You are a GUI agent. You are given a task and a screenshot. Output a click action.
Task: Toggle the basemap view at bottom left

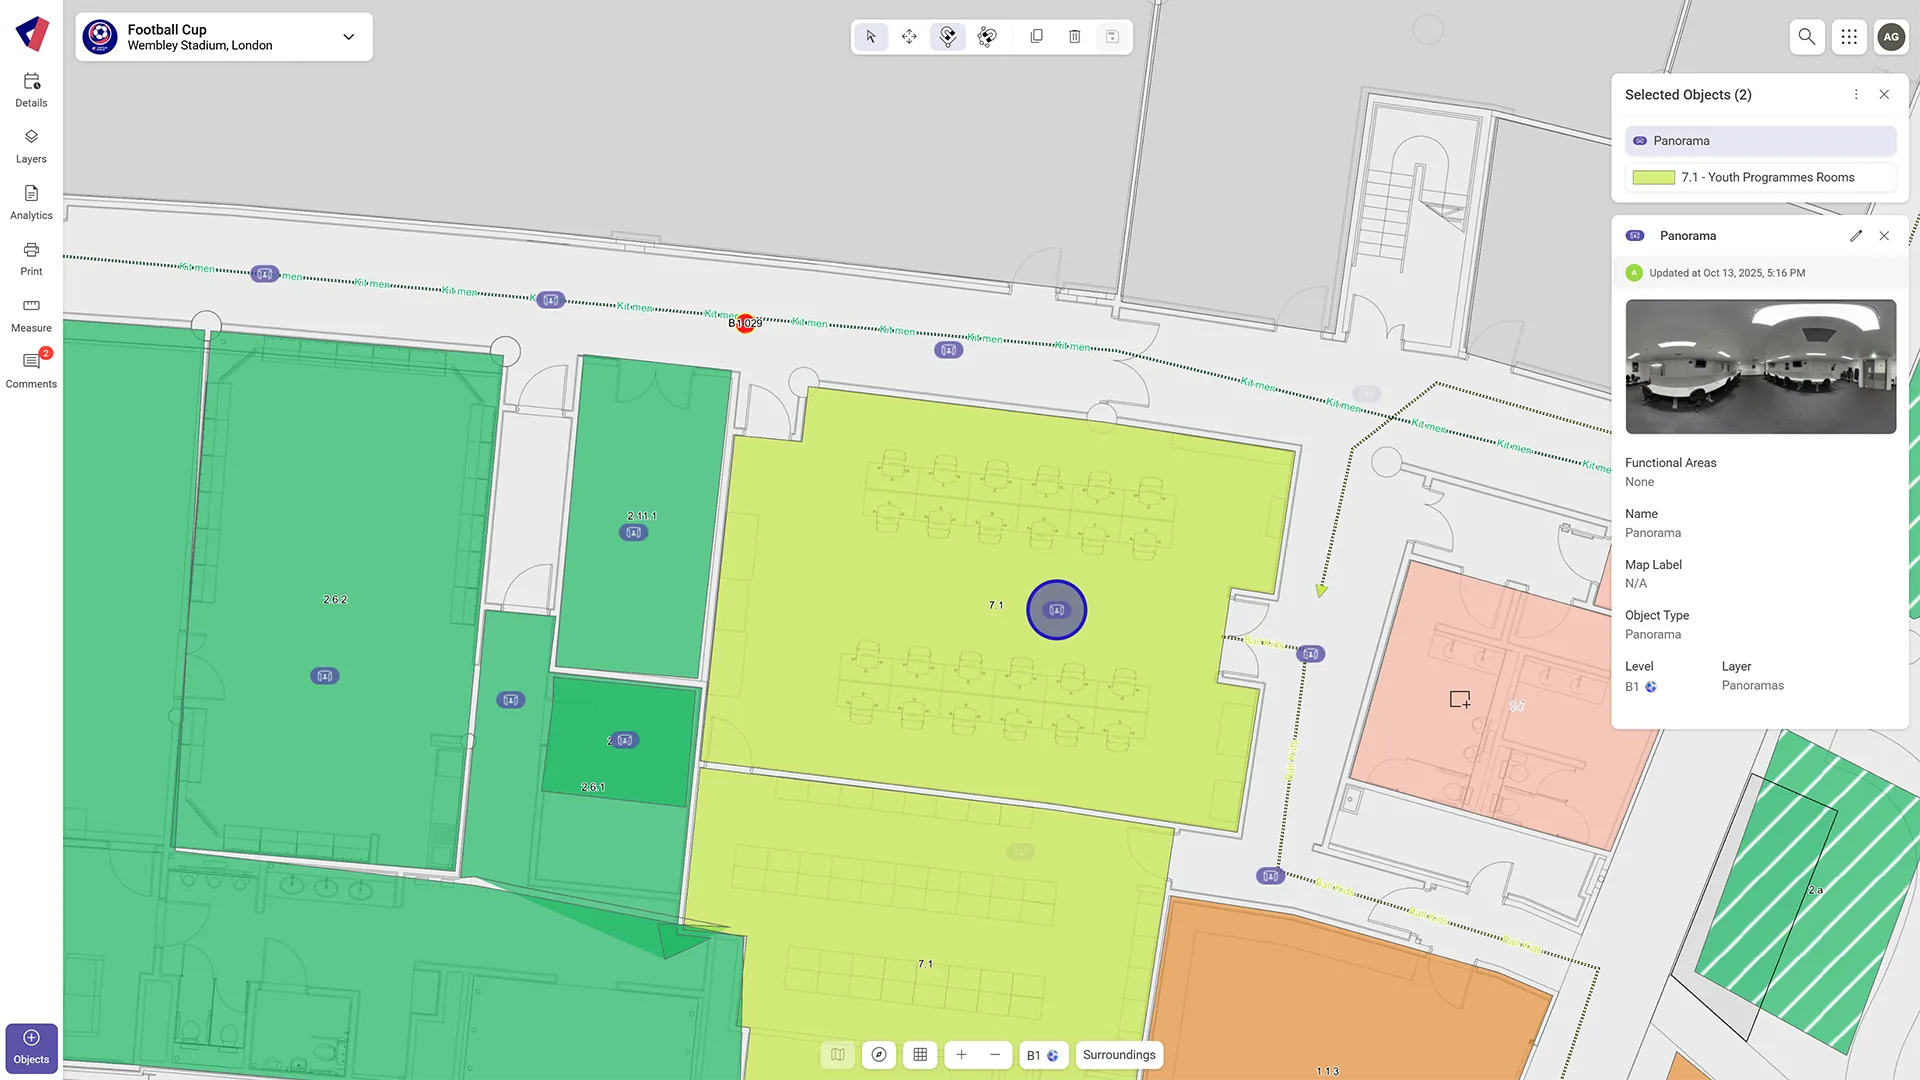tap(838, 1054)
